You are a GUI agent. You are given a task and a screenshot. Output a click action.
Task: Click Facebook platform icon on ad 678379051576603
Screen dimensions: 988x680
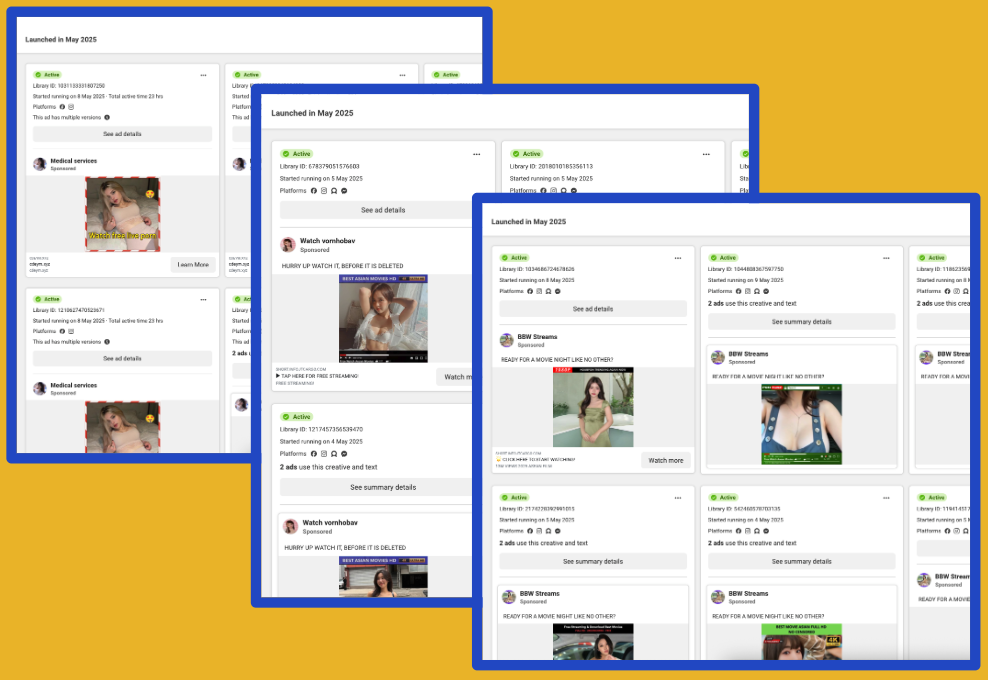pyautogui.click(x=314, y=191)
